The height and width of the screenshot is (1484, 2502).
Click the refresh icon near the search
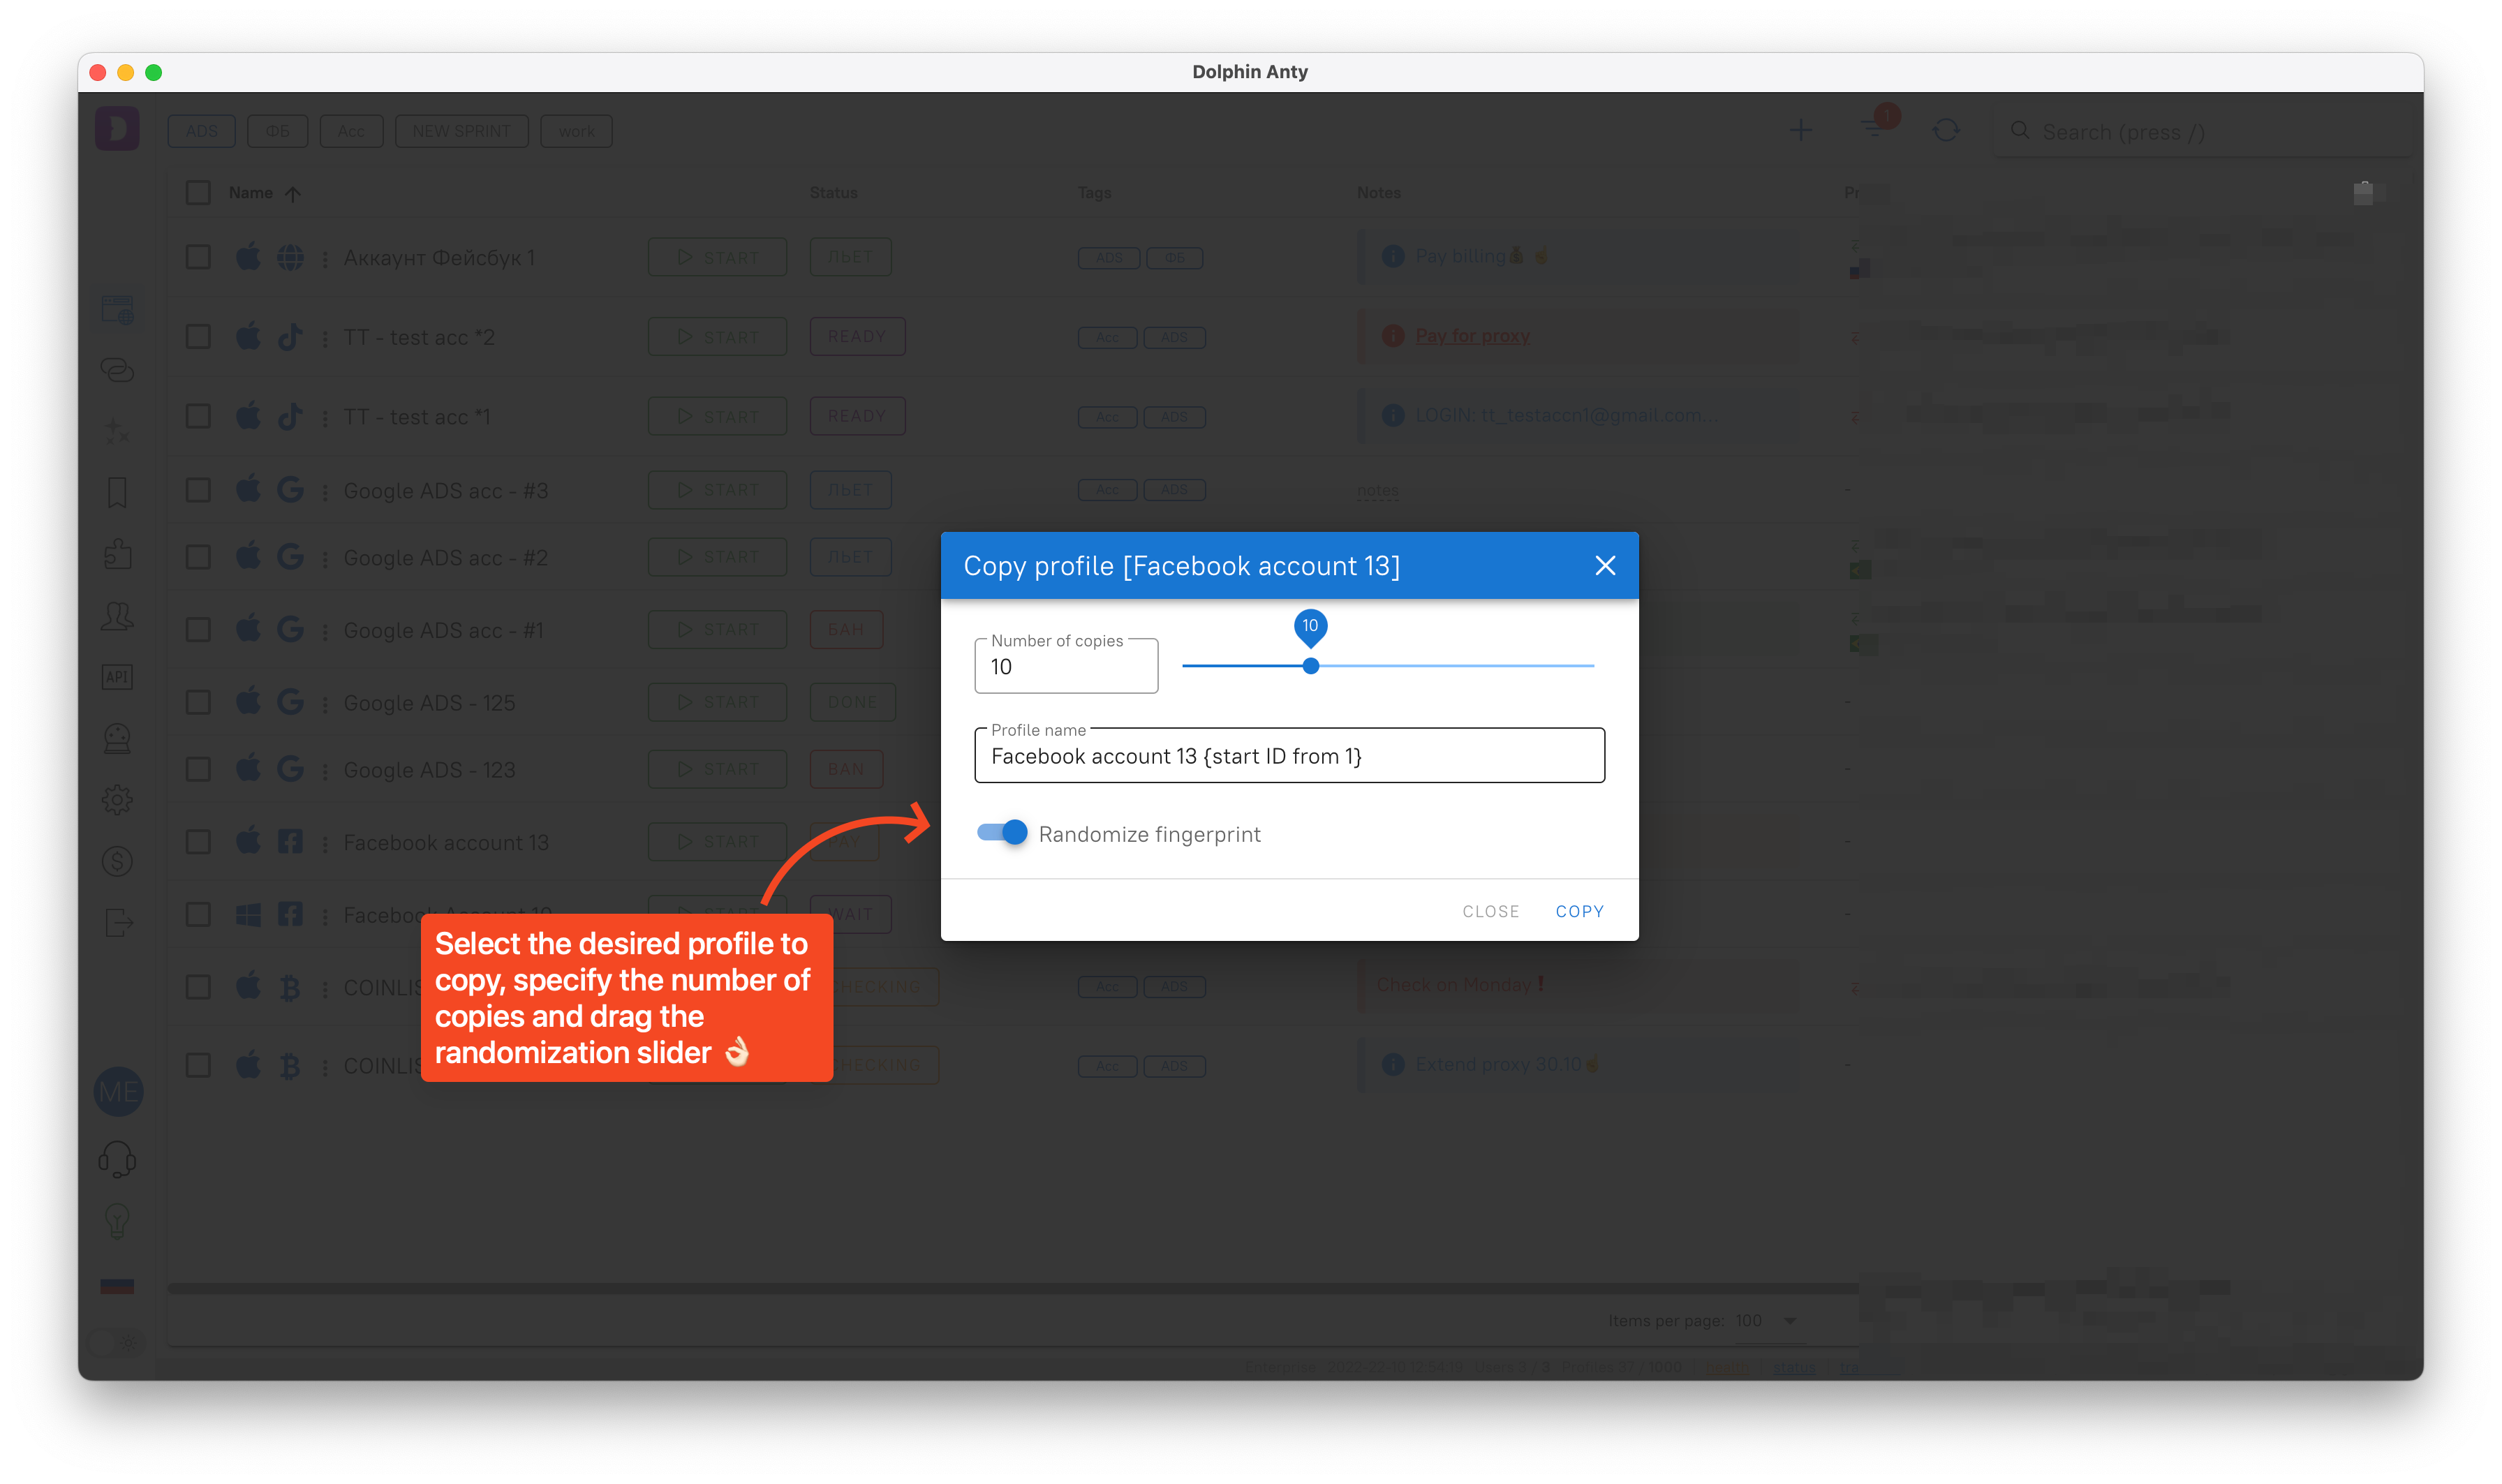(1945, 131)
